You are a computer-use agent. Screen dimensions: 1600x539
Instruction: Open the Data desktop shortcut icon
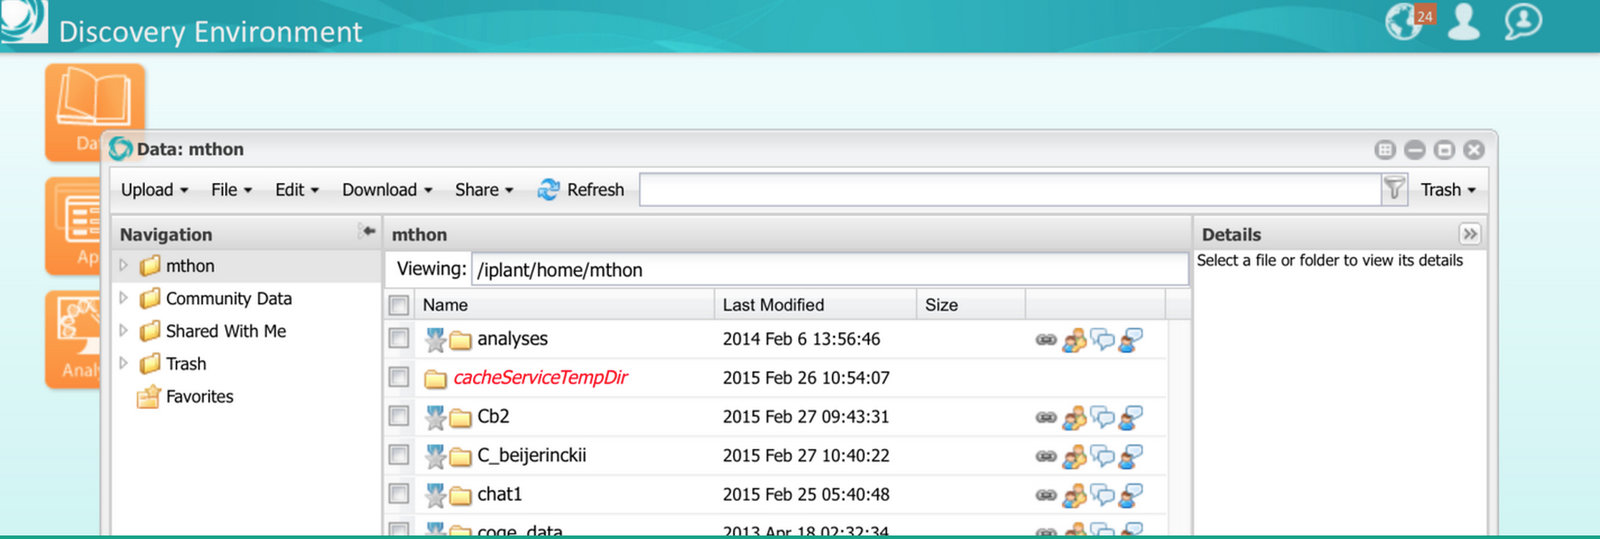(95, 111)
